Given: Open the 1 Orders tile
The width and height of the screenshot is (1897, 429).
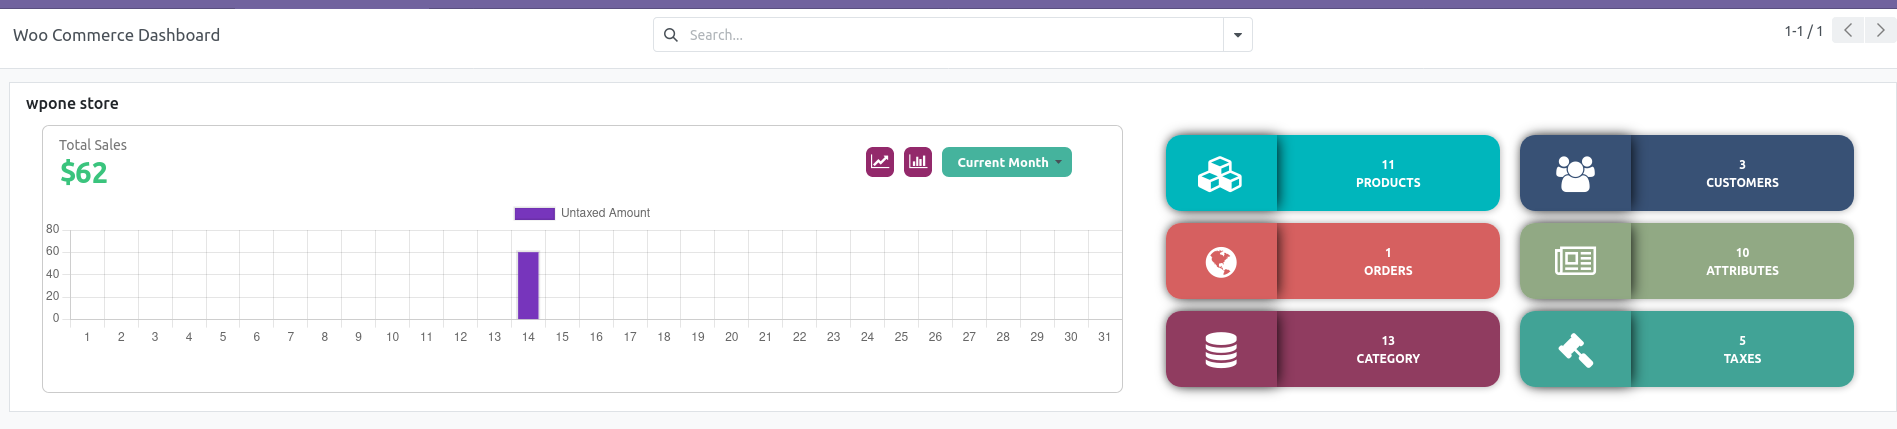Looking at the screenshot, I should 1388,262.
